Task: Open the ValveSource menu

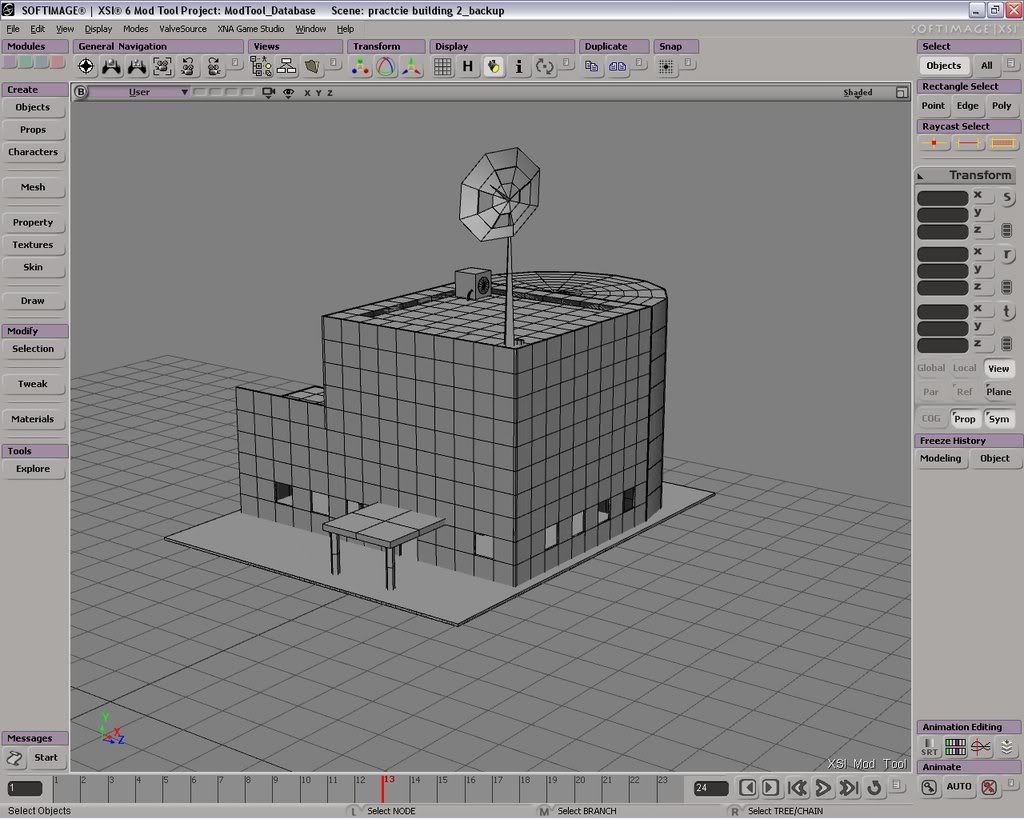Action: [x=183, y=29]
